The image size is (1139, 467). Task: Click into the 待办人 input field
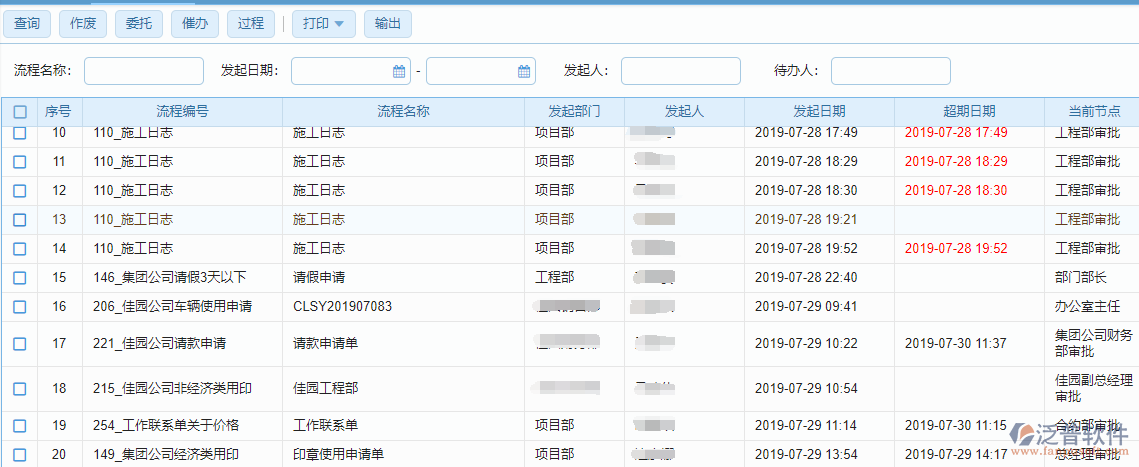click(x=890, y=71)
